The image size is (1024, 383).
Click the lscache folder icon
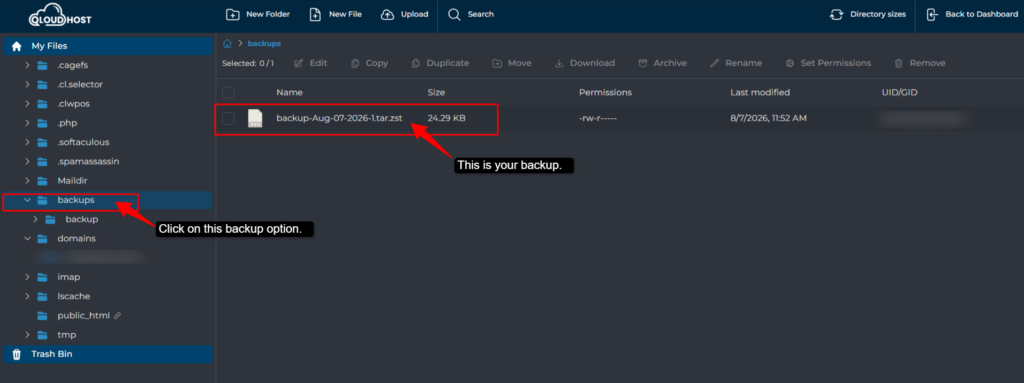[x=42, y=296]
